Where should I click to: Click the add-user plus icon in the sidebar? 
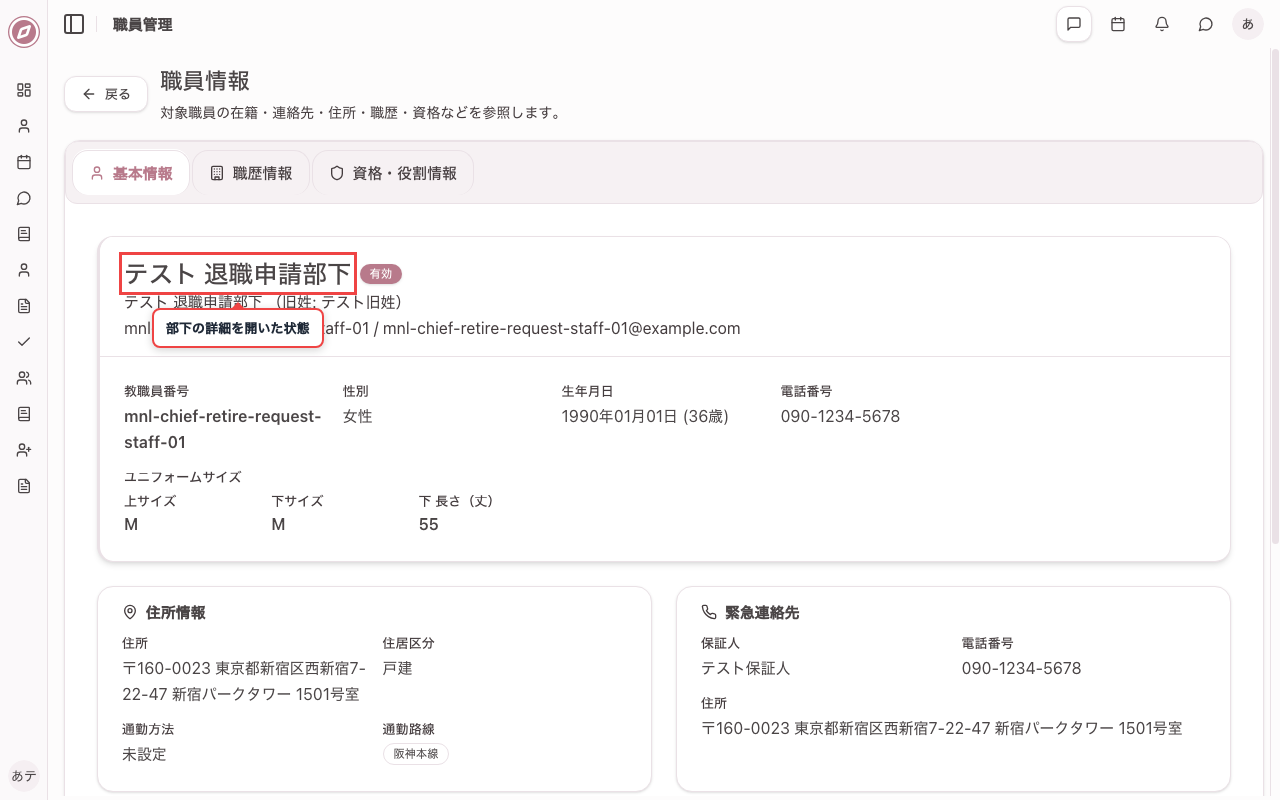(24, 450)
